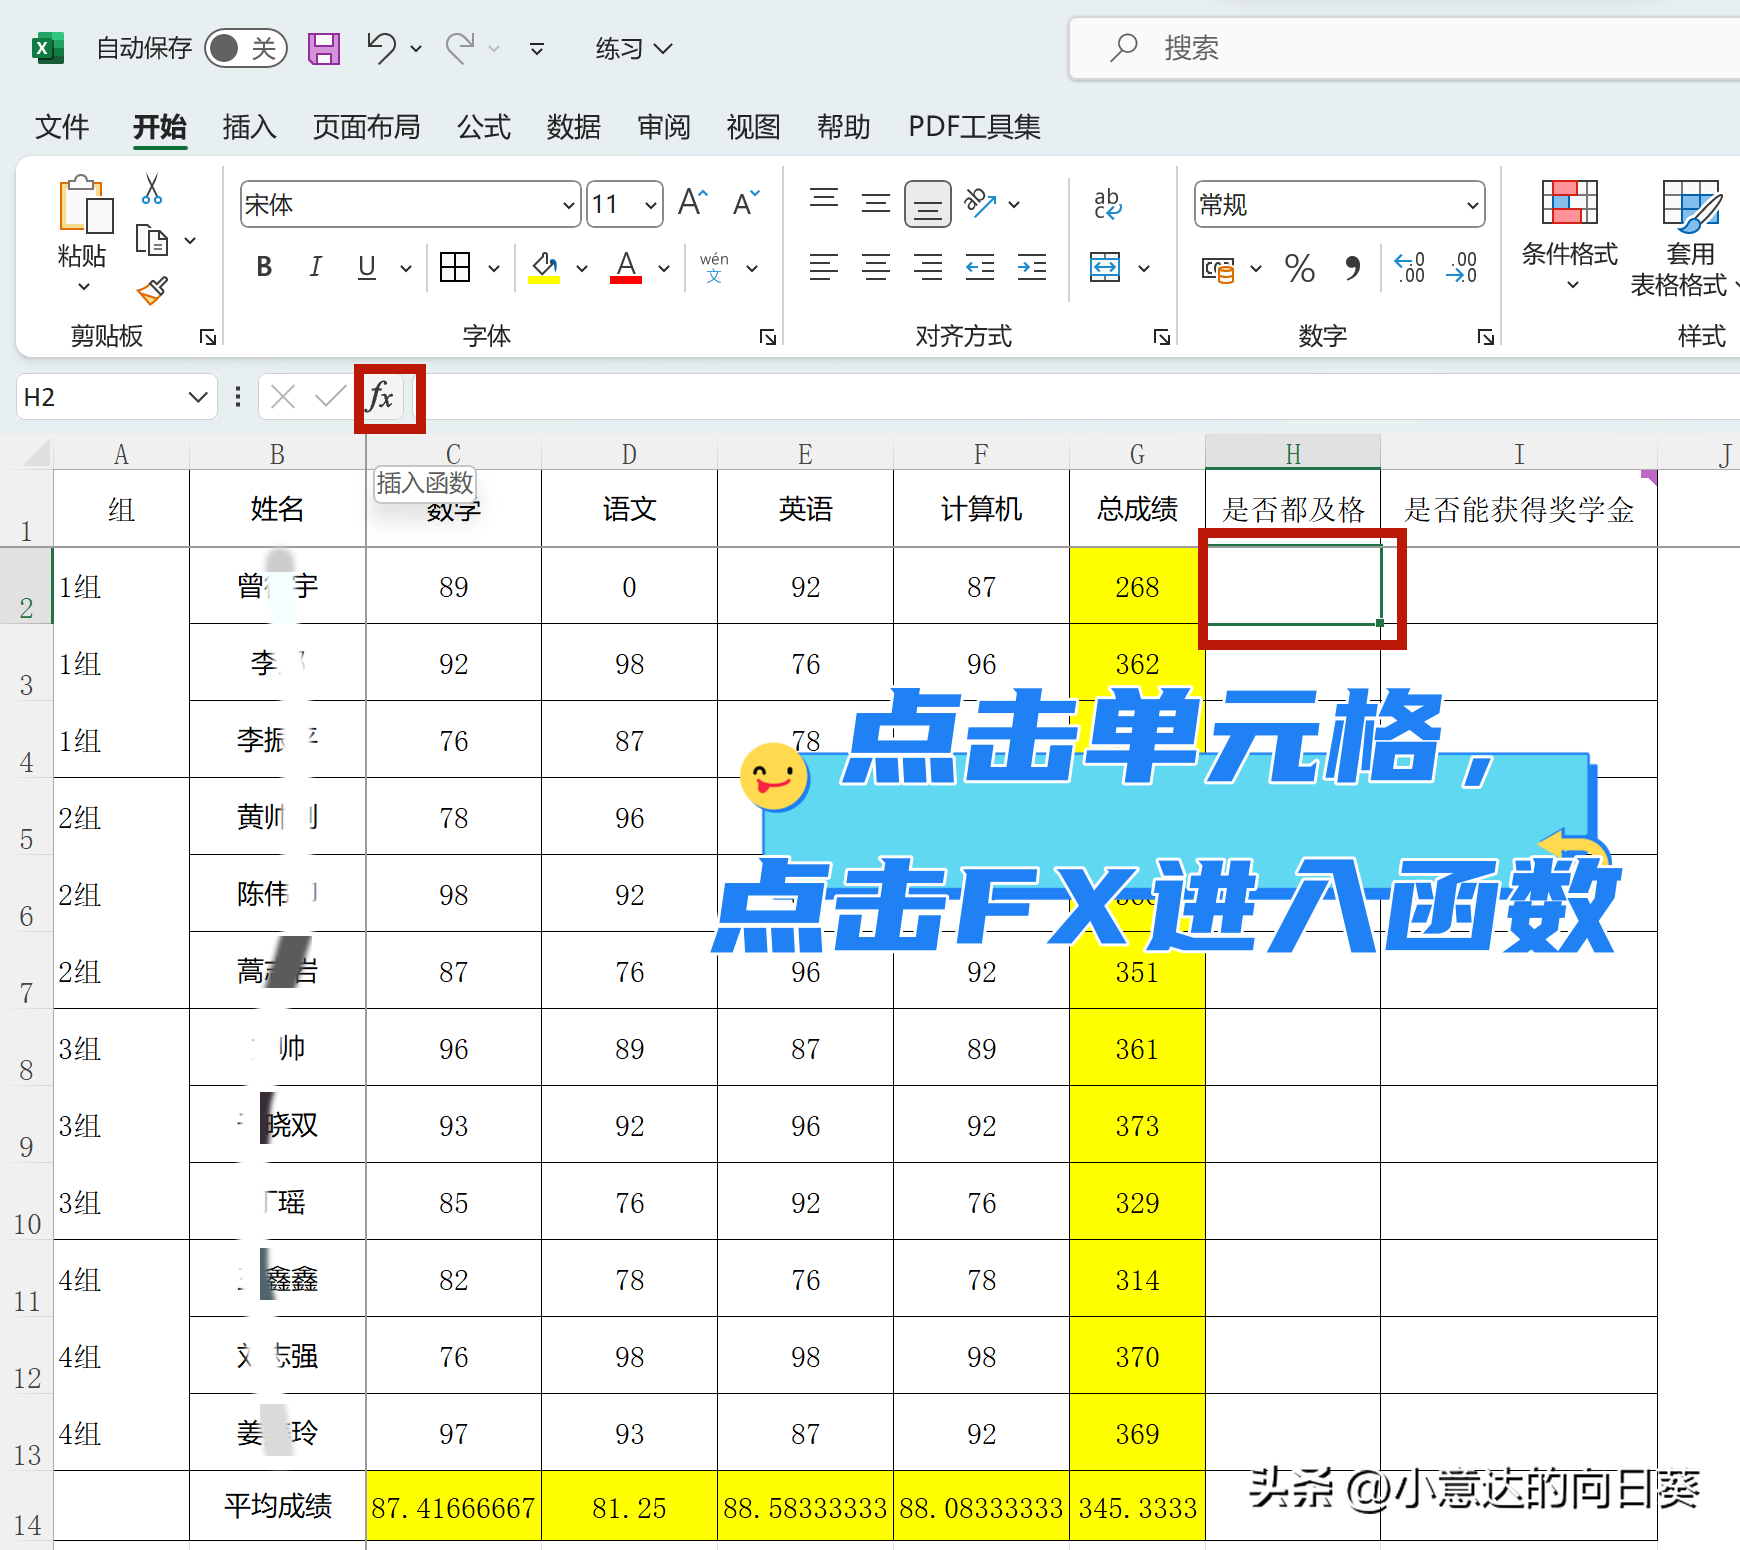Toggle Bold formatting
Image resolution: width=1740 pixels, height=1550 pixels.
[264, 267]
